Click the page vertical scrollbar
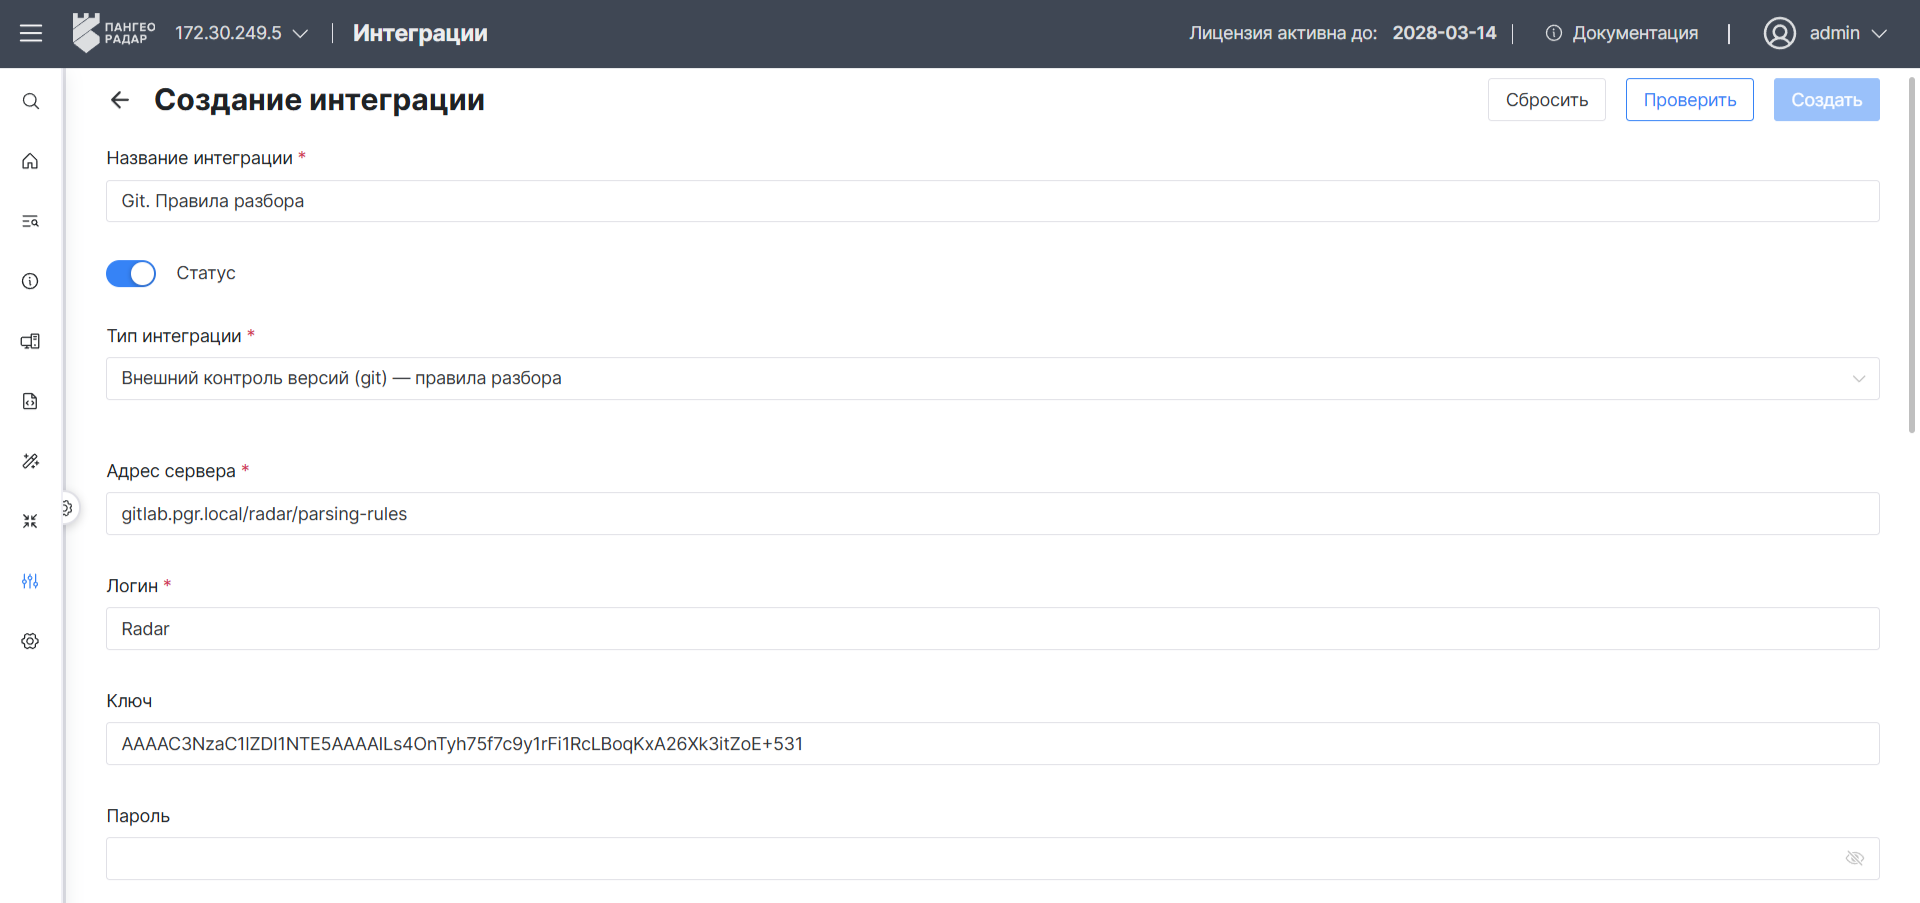The image size is (1920, 903). coord(1912,256)
